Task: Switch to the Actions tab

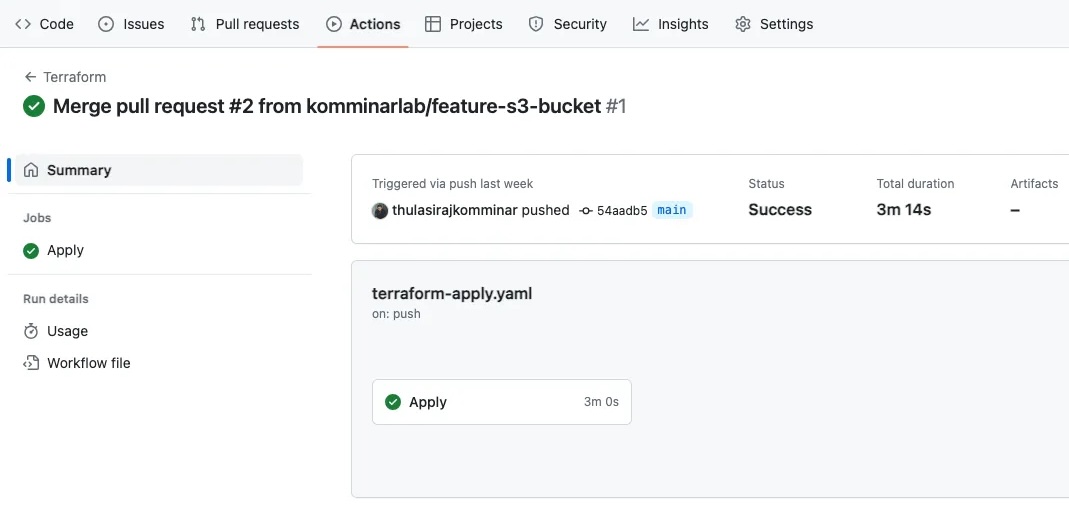Action: 363,24
